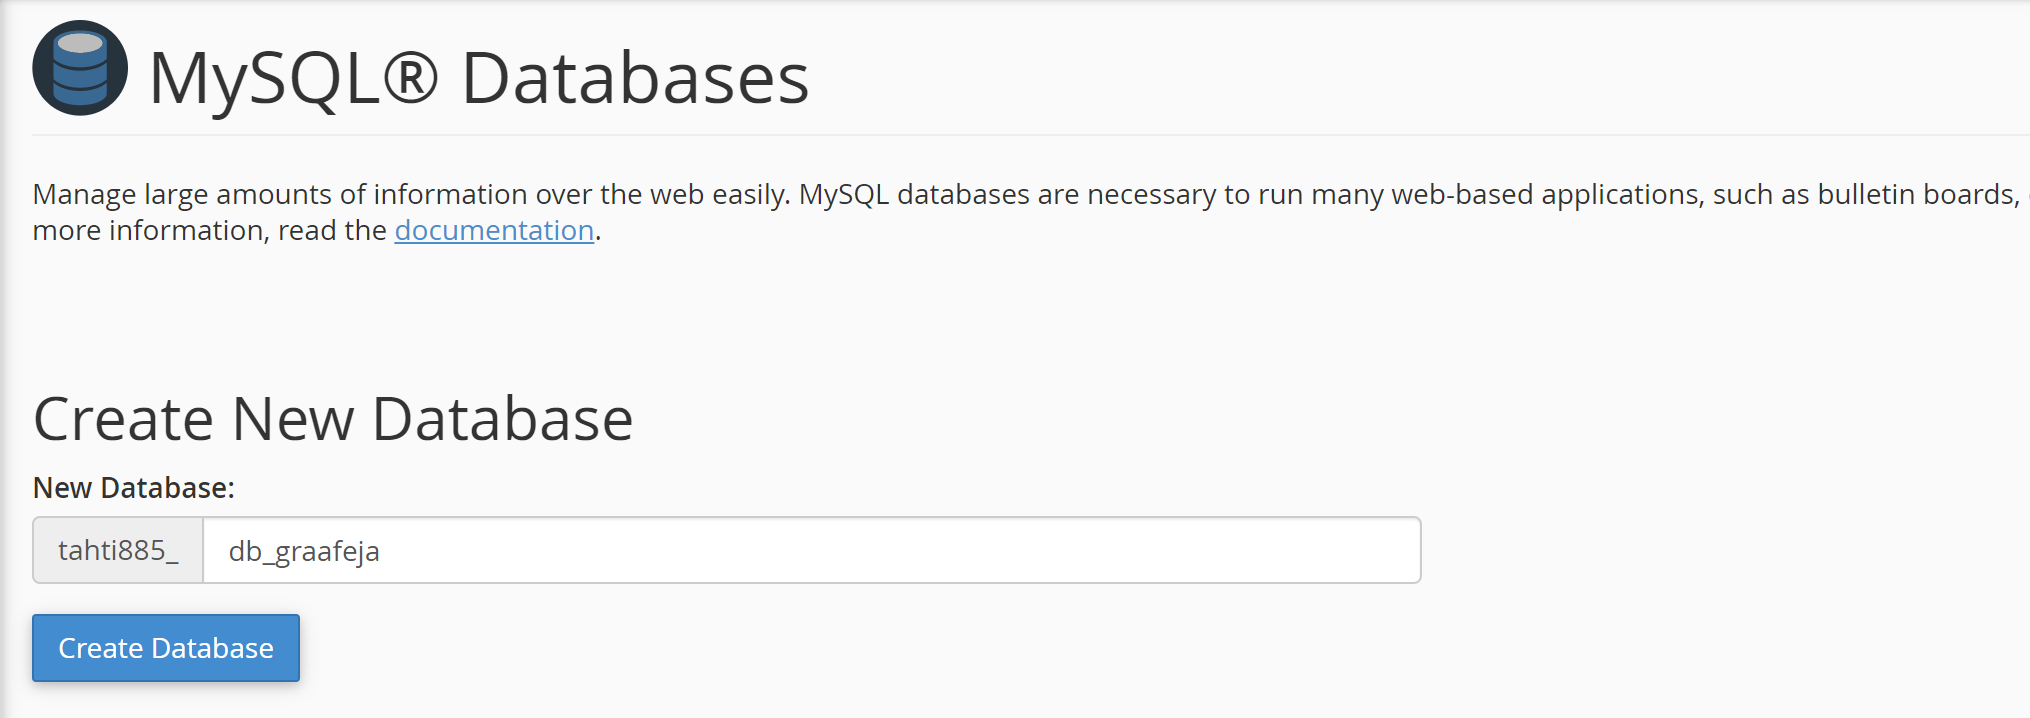Click the word "MySQL®" in the page heading
This screenshot has width=2030, height=718.
pyautogui.click(x=294, y=78)
